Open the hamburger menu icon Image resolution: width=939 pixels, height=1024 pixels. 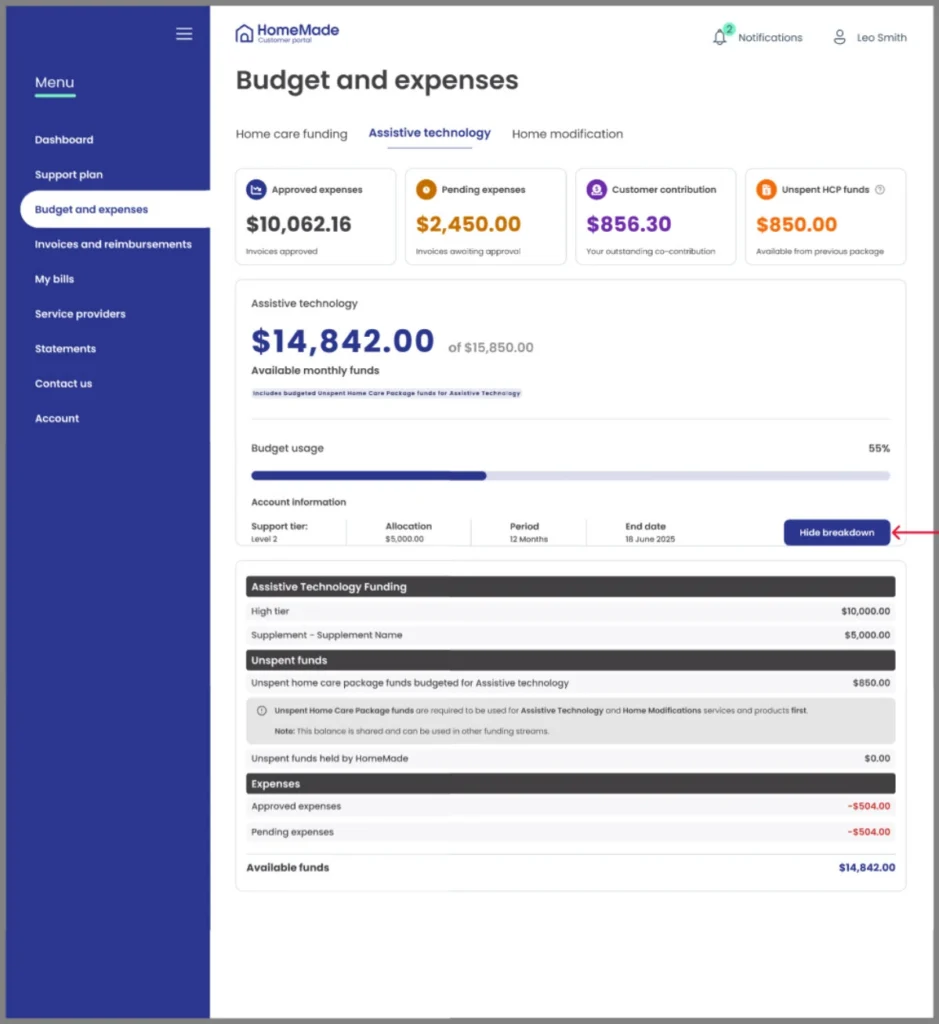184,33
